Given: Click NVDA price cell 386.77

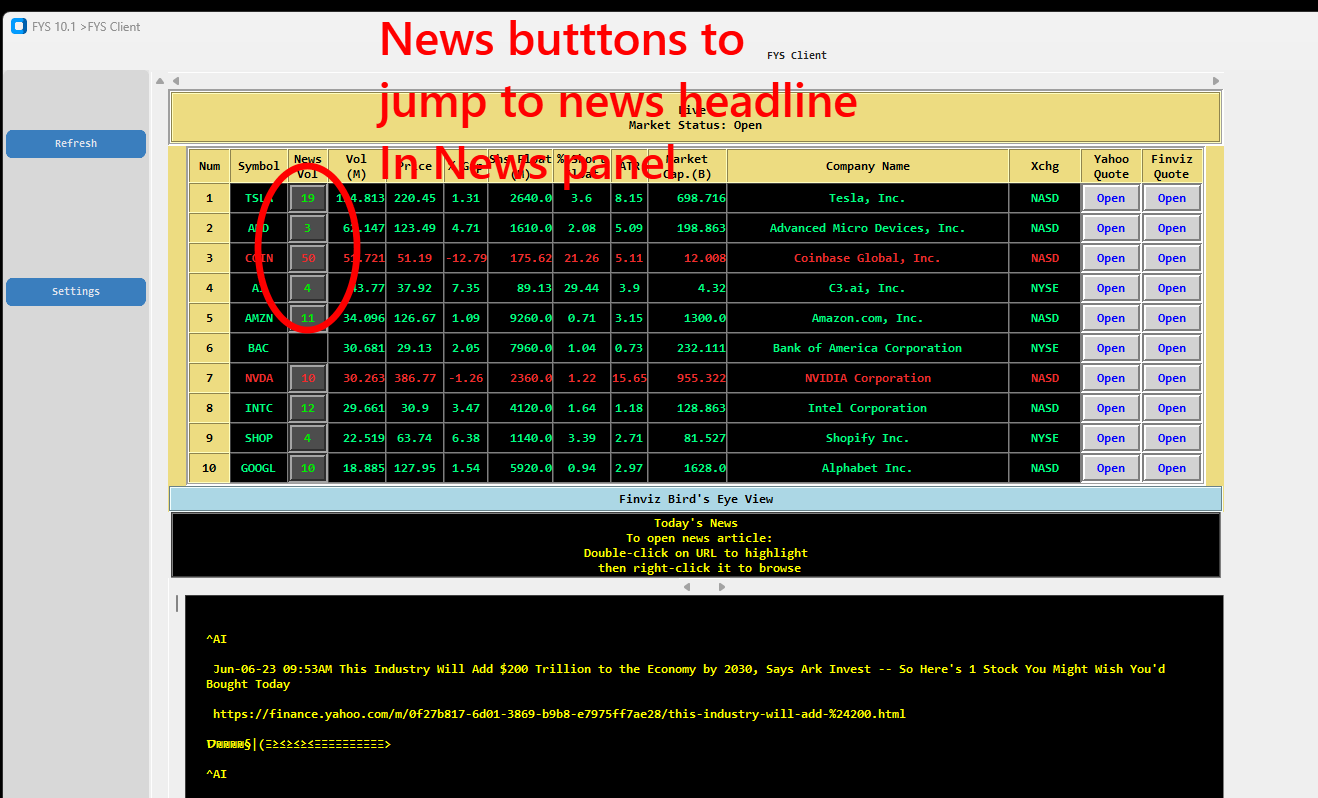Looking at the screenshot, I should 415,378.
